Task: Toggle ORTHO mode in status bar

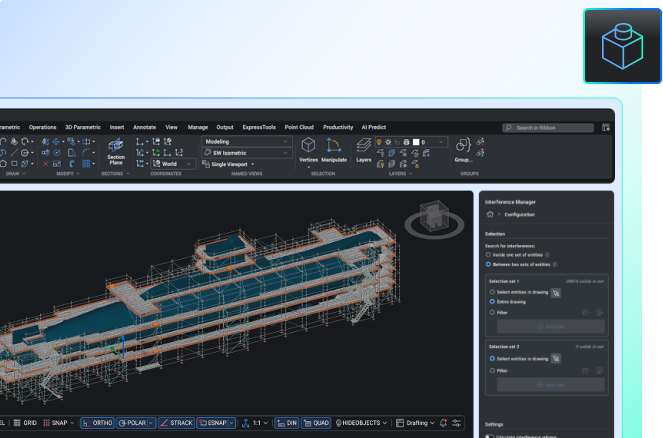Action: 98,423
